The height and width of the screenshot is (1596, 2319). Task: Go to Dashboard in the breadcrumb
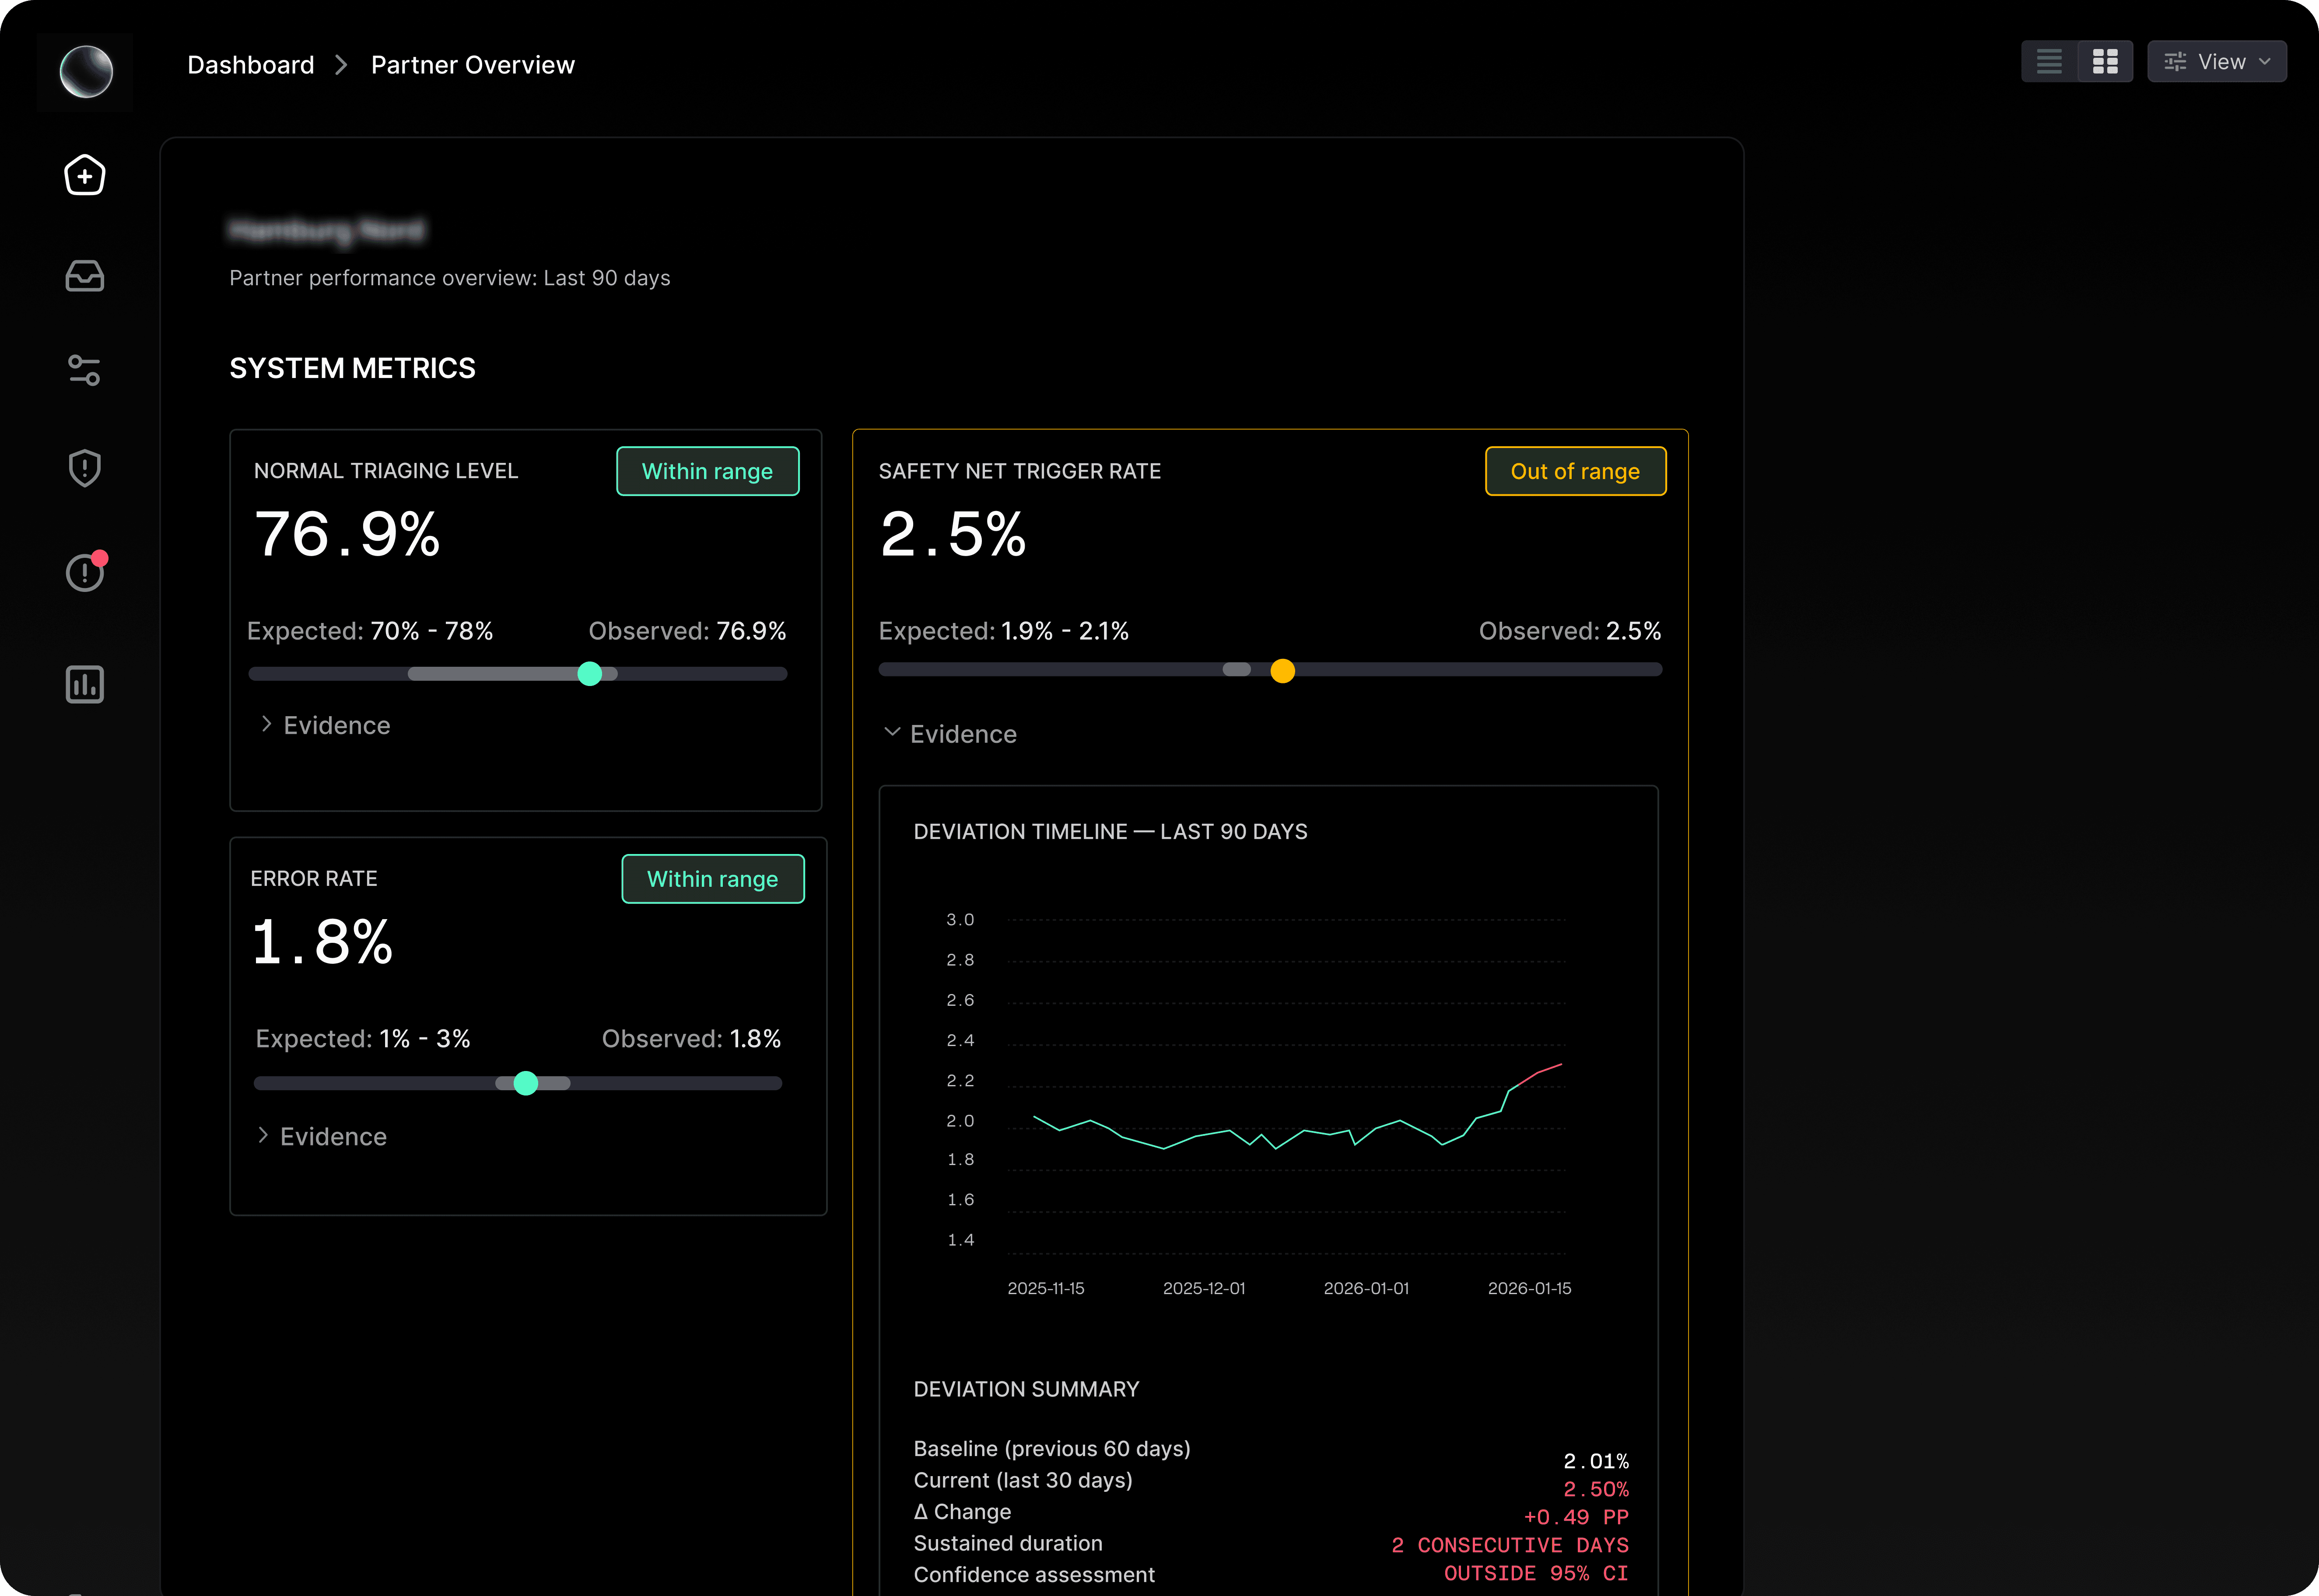point(251,65)
